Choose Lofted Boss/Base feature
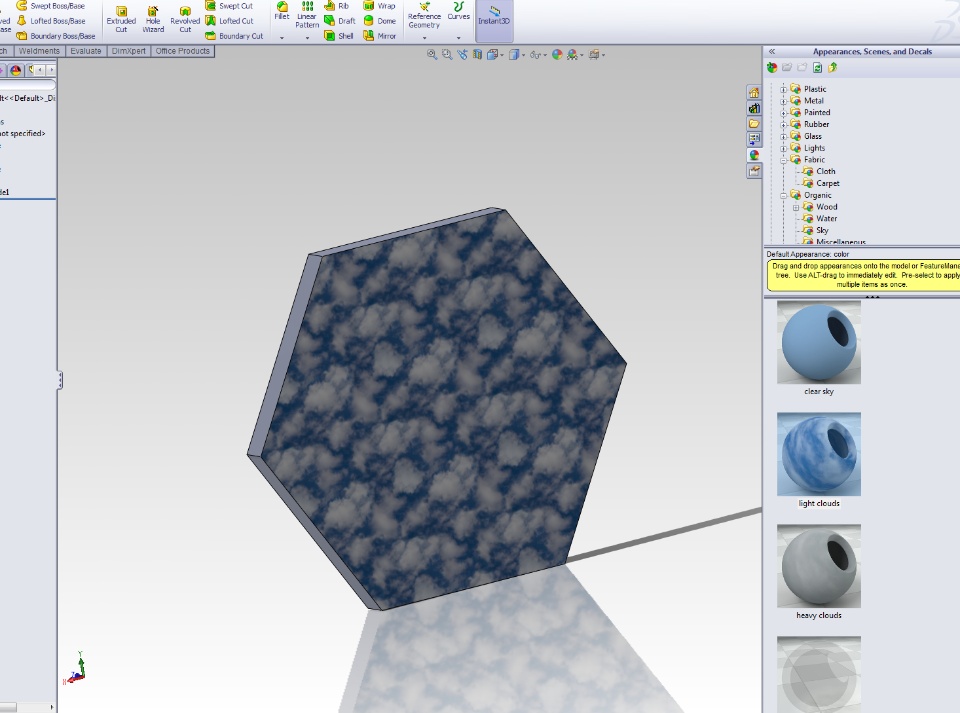The width and height of the screenshot is (960, 713). tap(50, 21)
